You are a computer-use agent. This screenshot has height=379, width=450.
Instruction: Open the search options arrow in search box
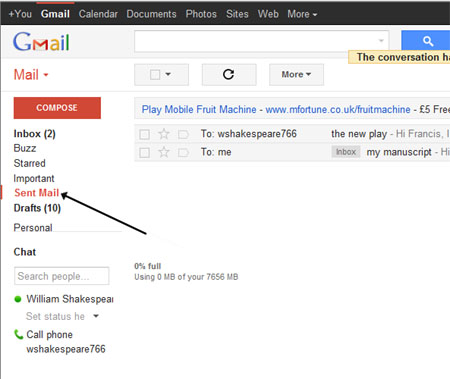pyautogui.click(x=381, y=41)
